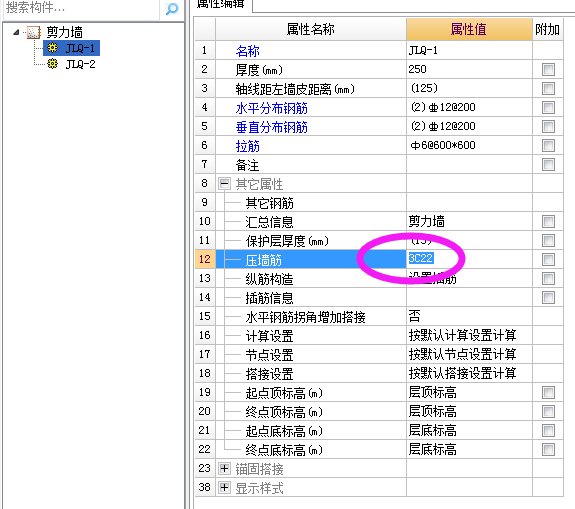Switch to the 属性编辑 tab
575x509 pixels.
click(221, 4)
